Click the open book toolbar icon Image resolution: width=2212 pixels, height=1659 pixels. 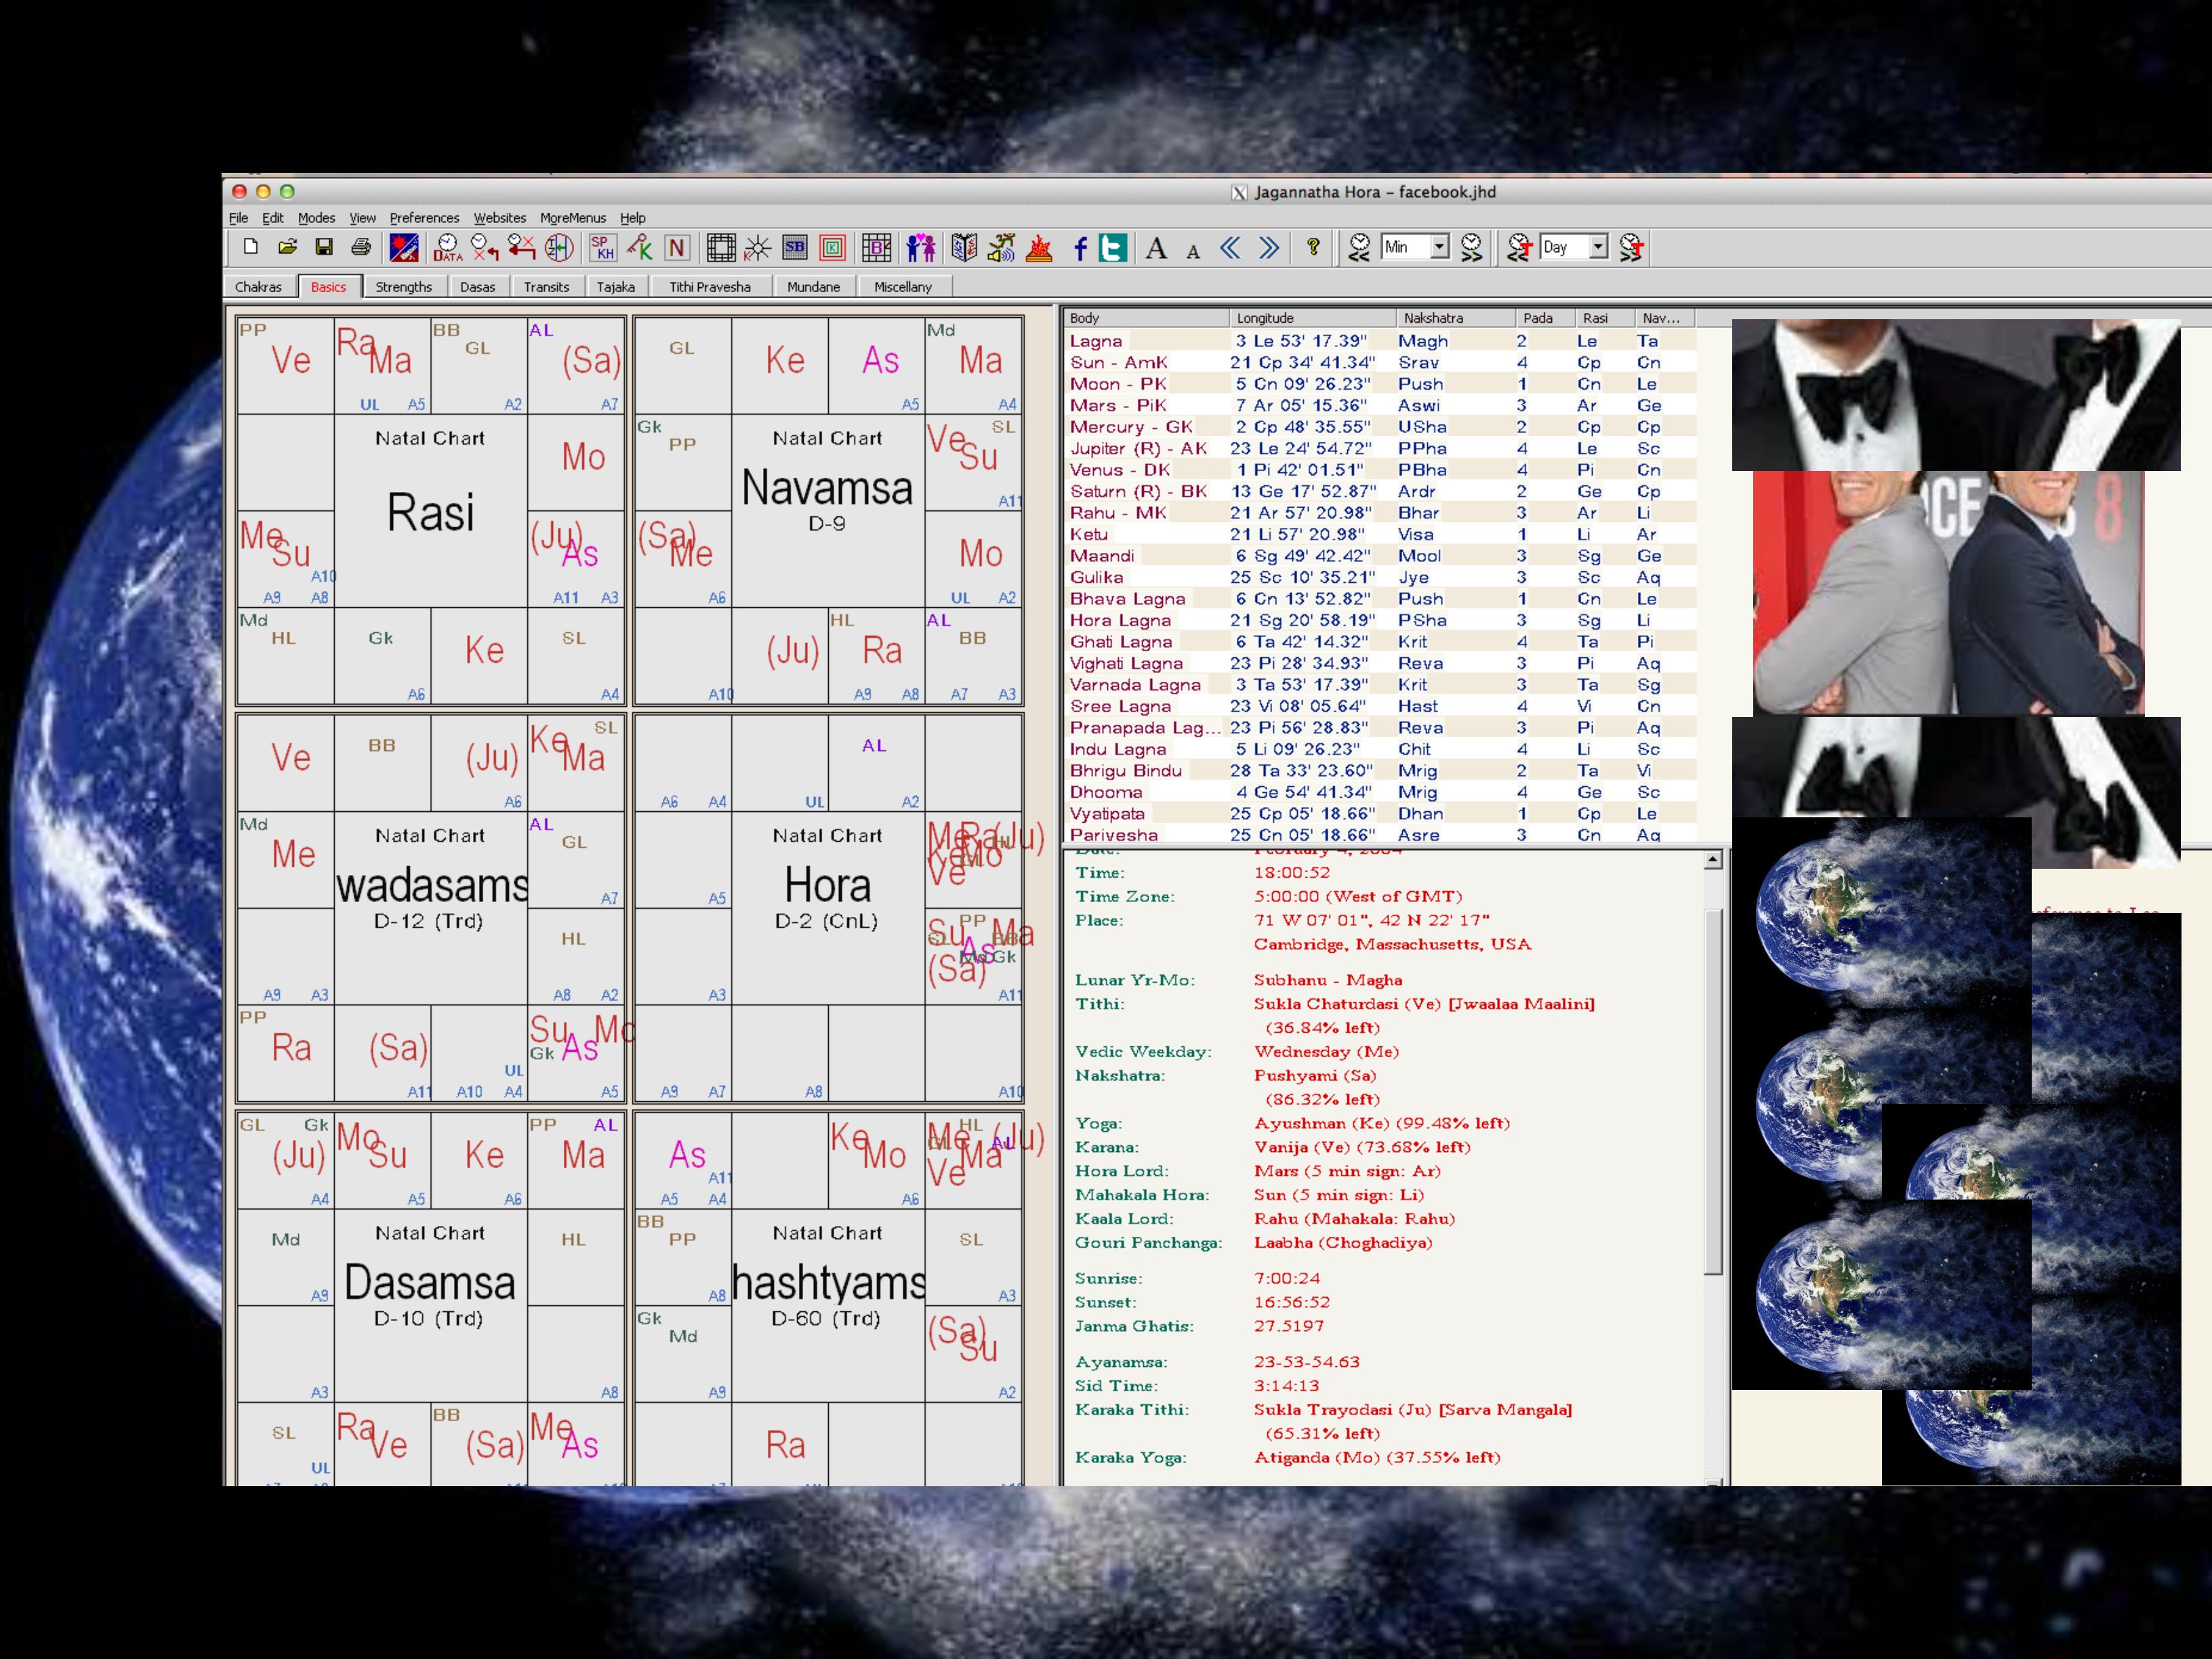click(964, 247)
